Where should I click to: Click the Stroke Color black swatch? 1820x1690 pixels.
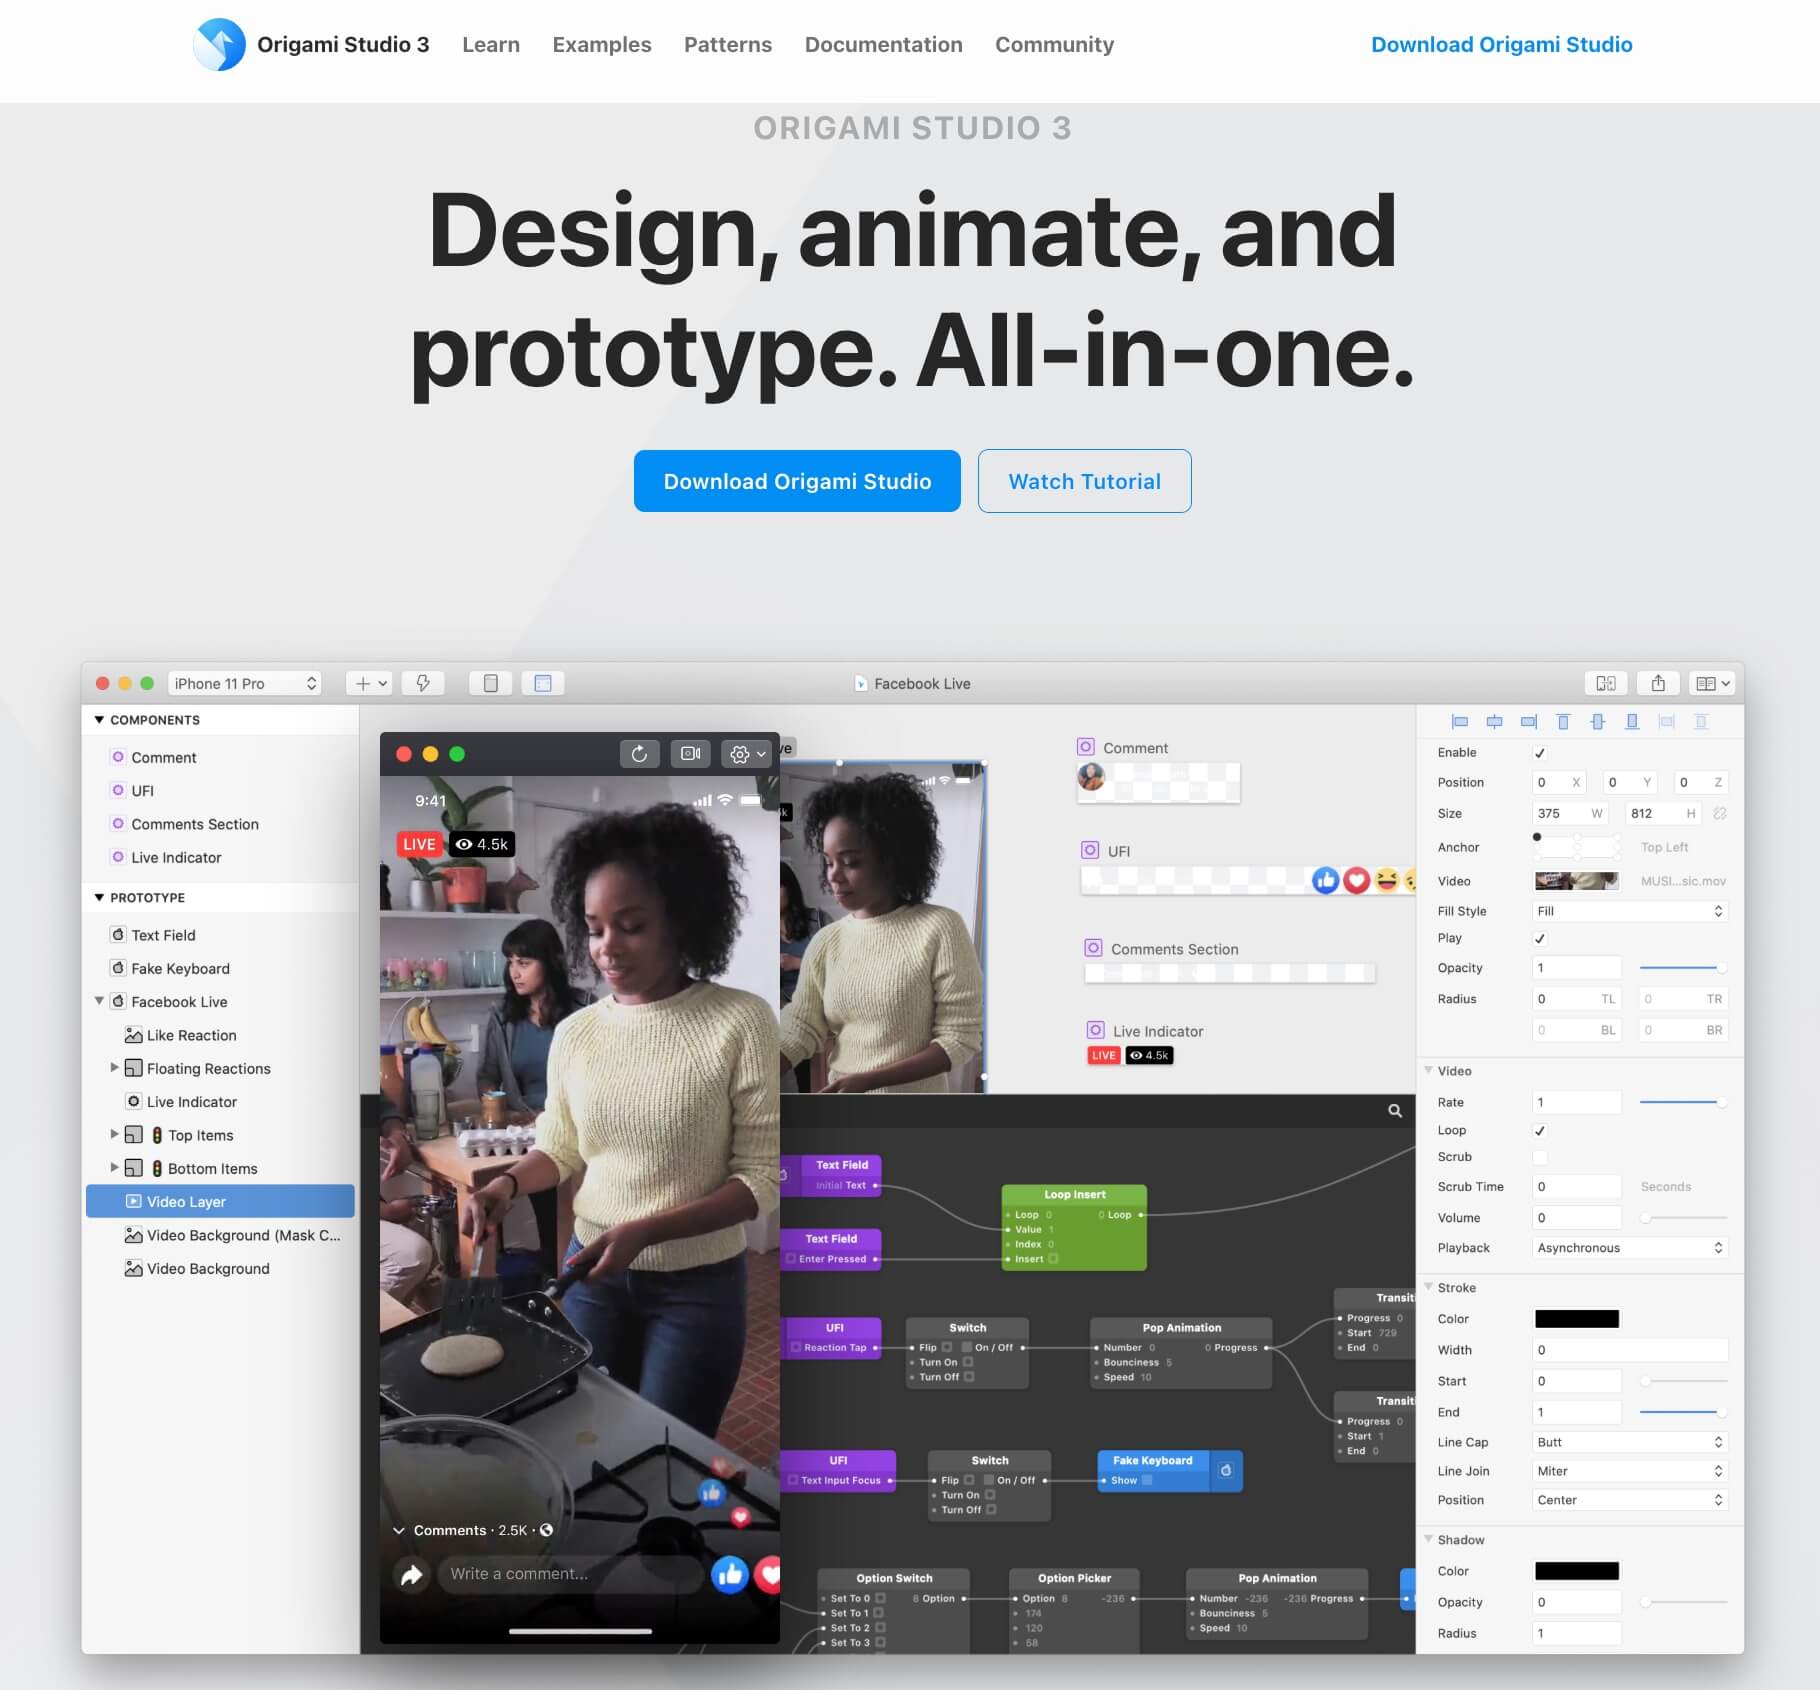[1576, 1319]
